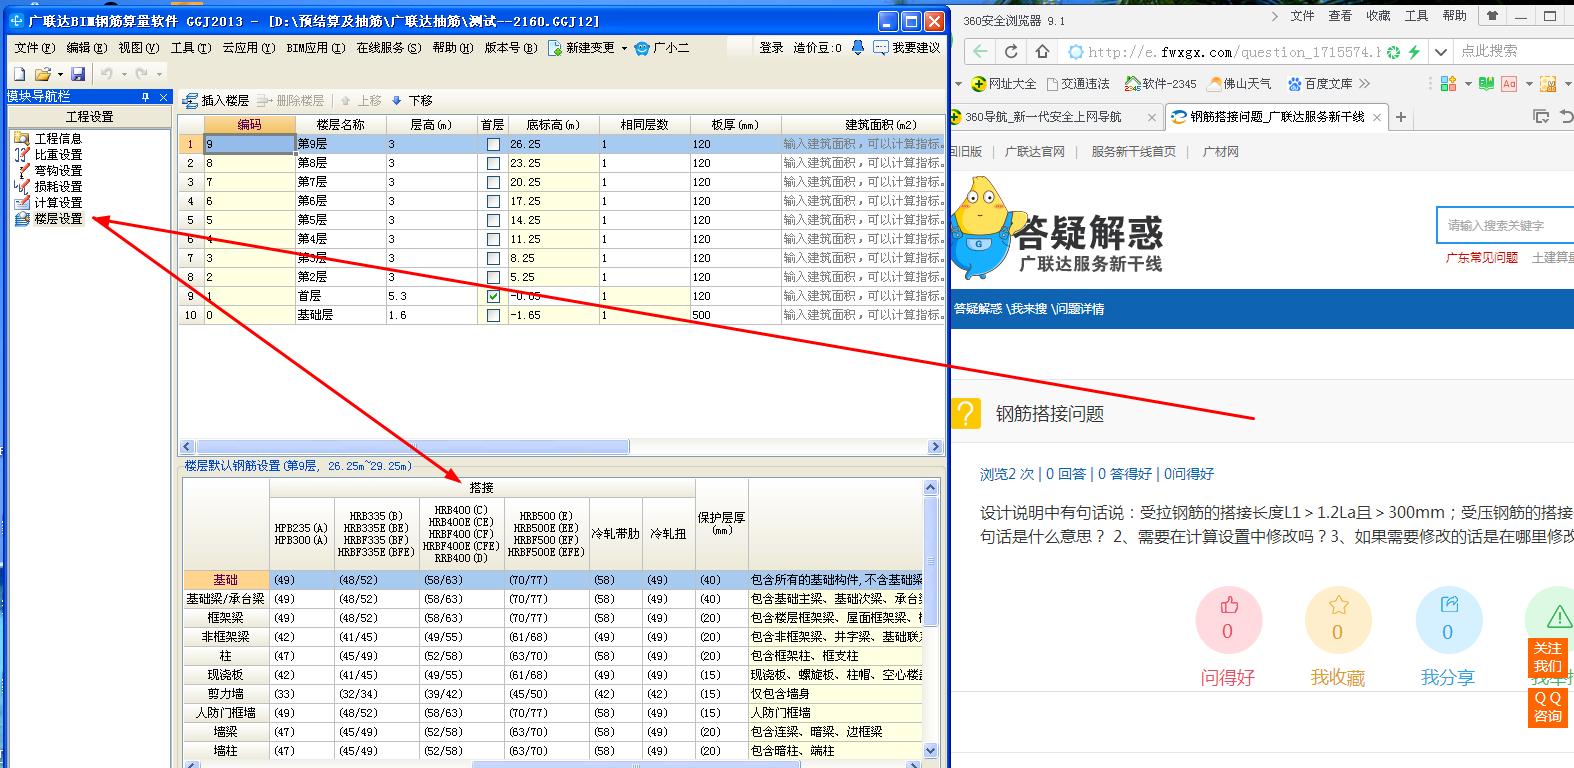Image resolution: width=1574 pixels, height=768 pixels.
Task: Open 服务新干线首页 link
Action: click(x=1133, y=152)
